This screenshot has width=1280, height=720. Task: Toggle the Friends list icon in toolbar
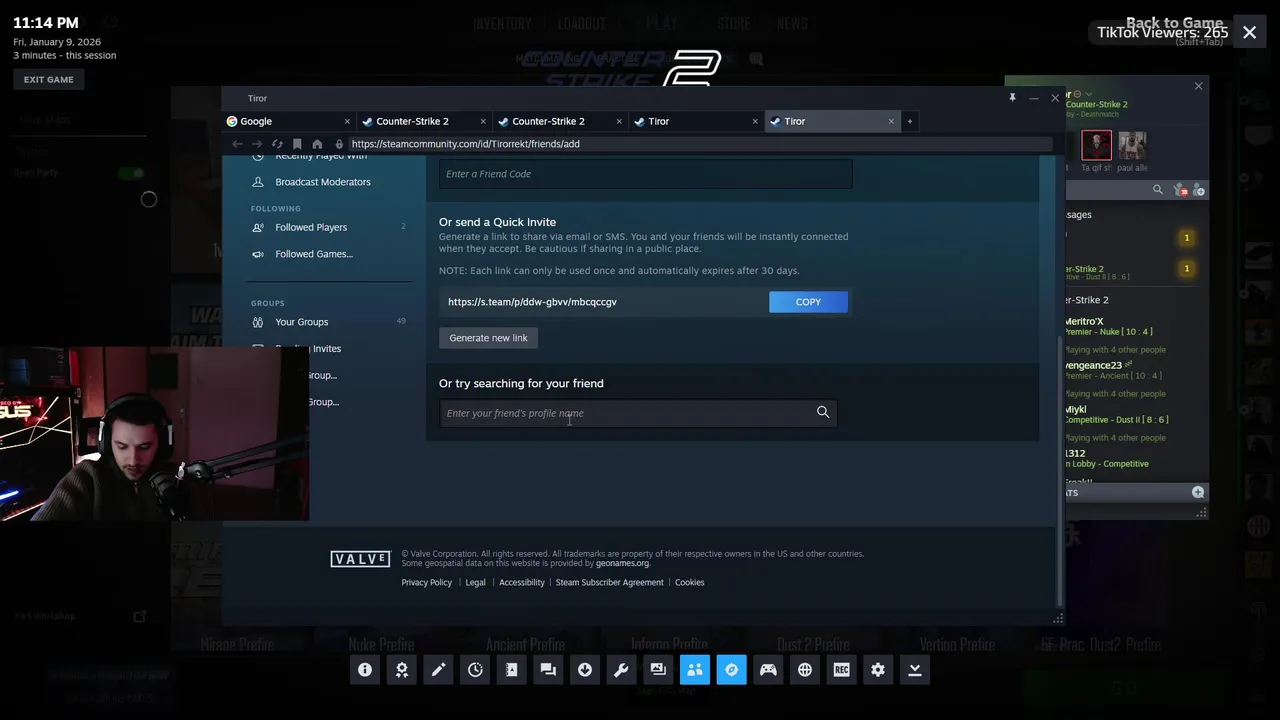[695, 670]
